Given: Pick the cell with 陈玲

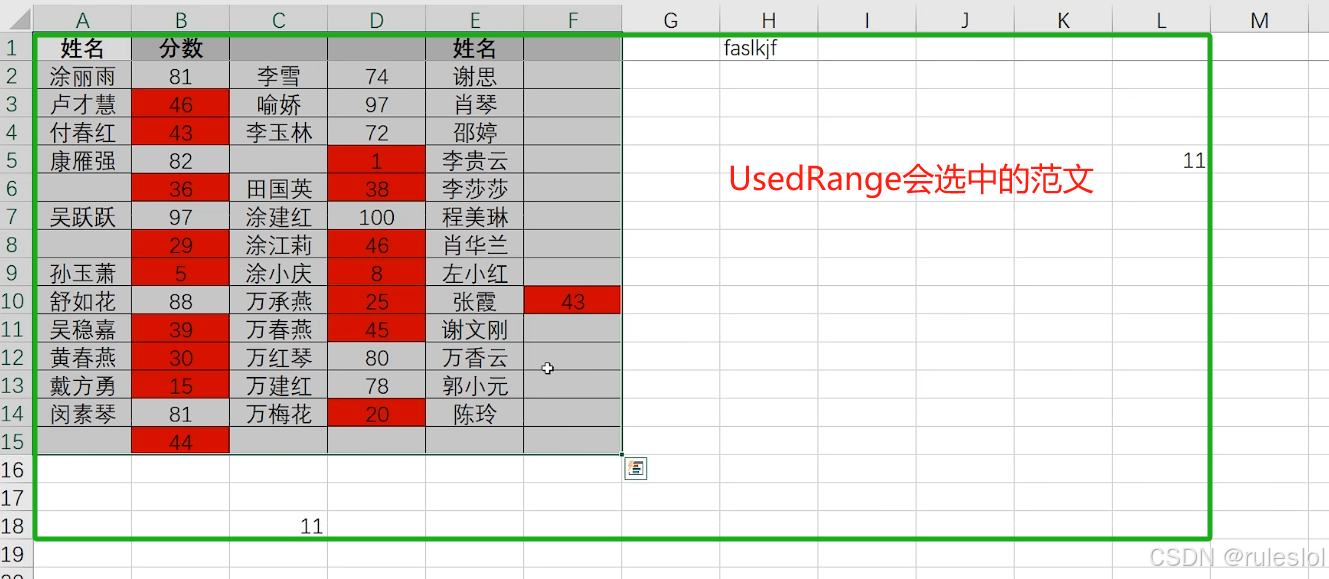Looking at the screenshot, I should [x=475, y=413].
